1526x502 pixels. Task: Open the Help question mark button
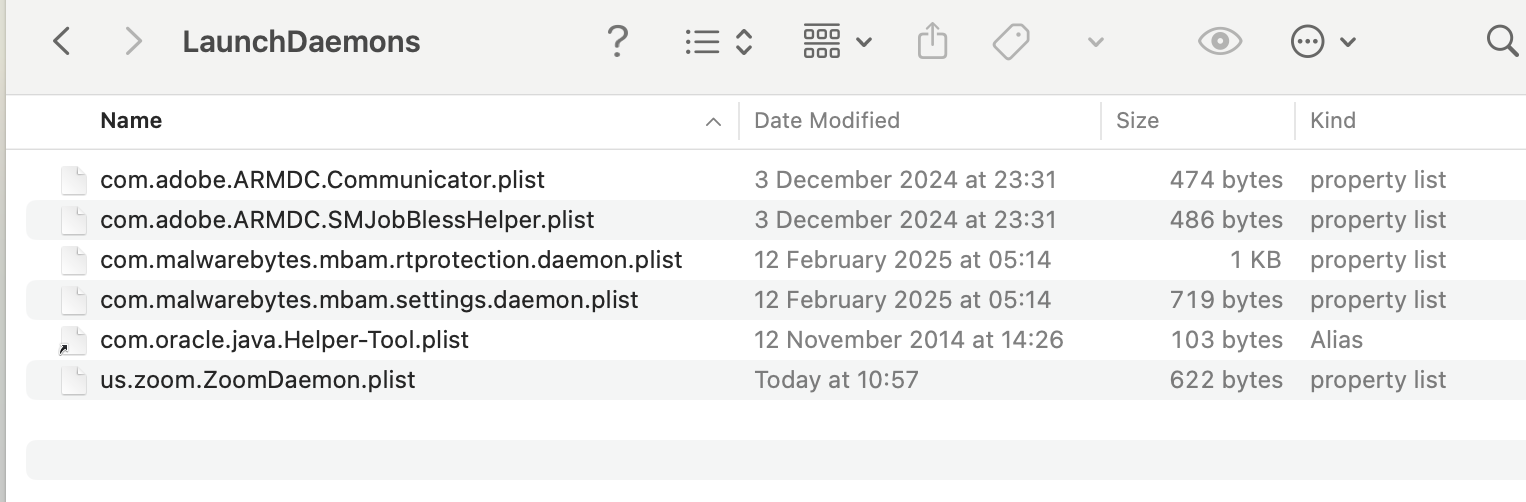coord(618,42)
